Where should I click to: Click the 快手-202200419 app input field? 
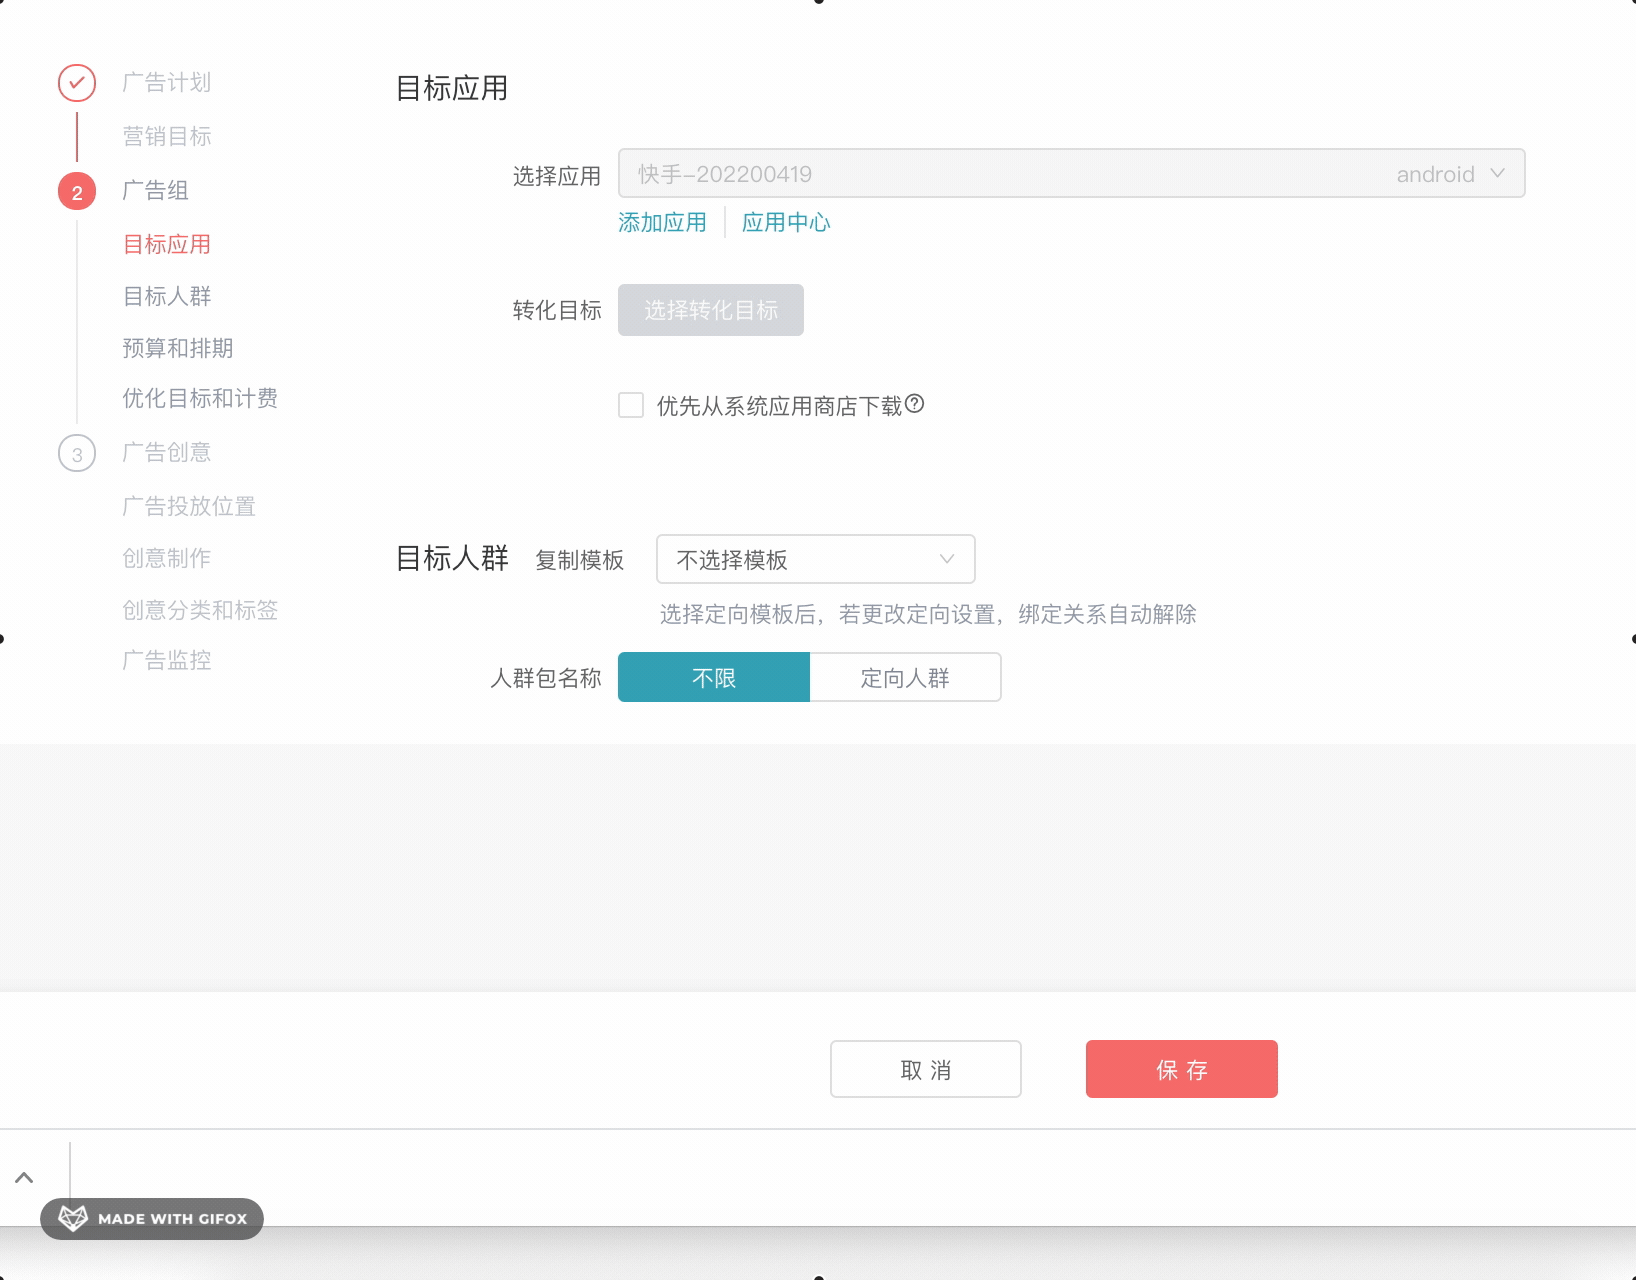pyautogui.click(x=1000, y=173)
